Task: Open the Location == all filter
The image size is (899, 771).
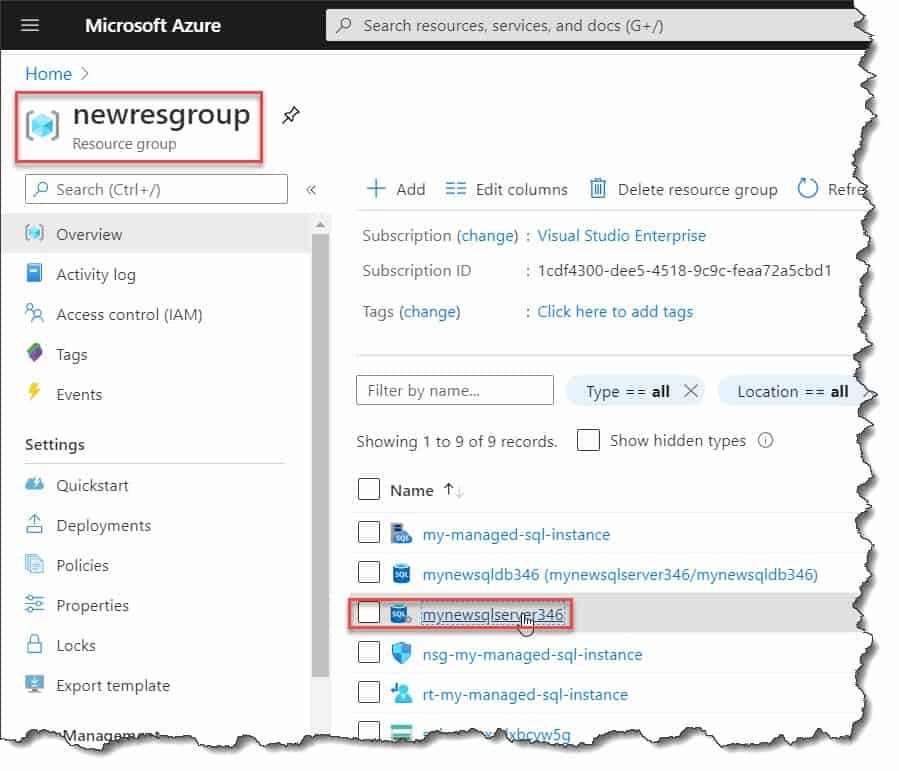Action: pos(792,392)
